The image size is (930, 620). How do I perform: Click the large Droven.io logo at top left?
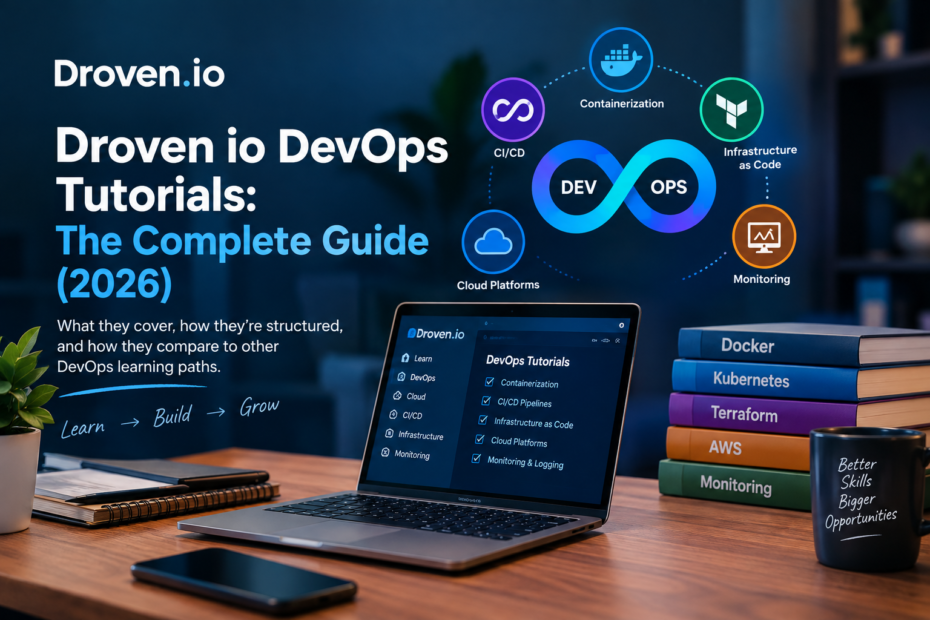pyautogui.click(x=139, y=74)
